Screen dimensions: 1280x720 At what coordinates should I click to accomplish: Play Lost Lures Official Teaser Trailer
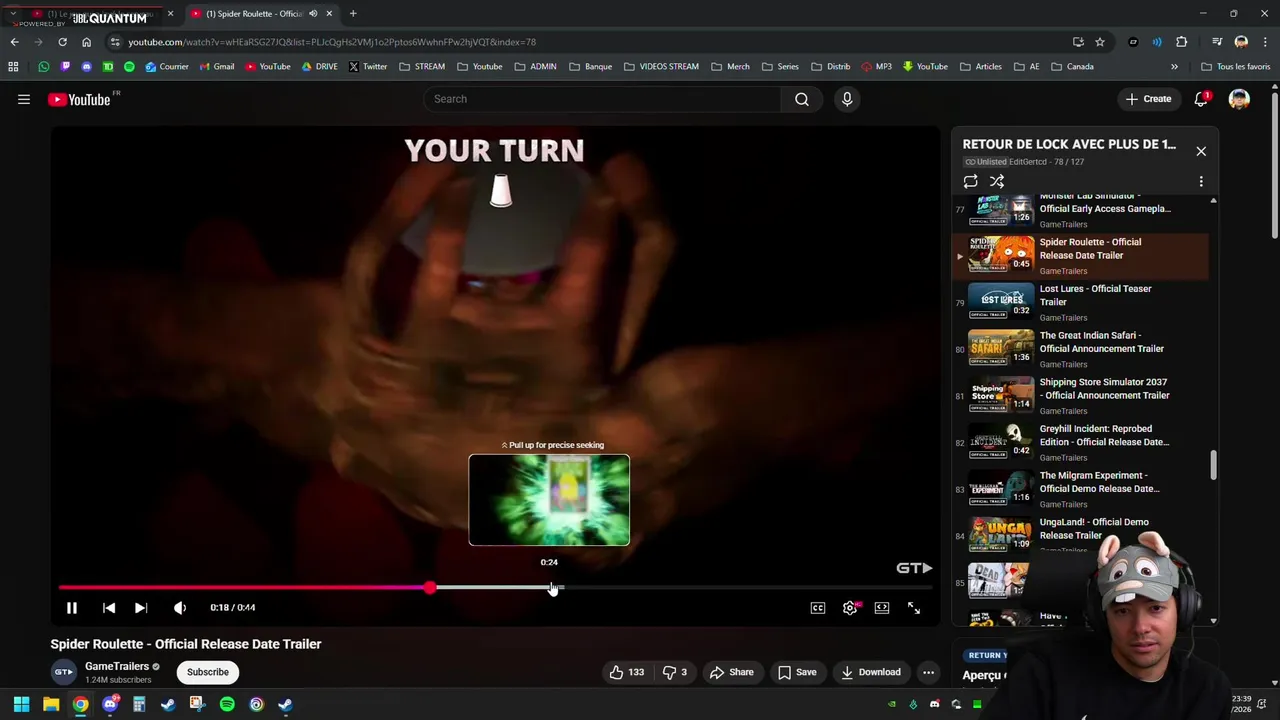tap(1080, 302)
